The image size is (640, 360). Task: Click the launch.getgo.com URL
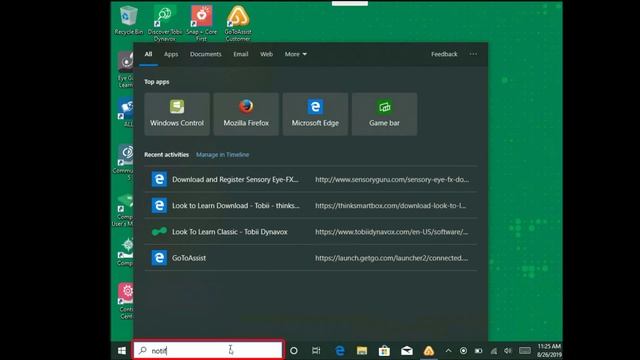[x=391, y=258]
